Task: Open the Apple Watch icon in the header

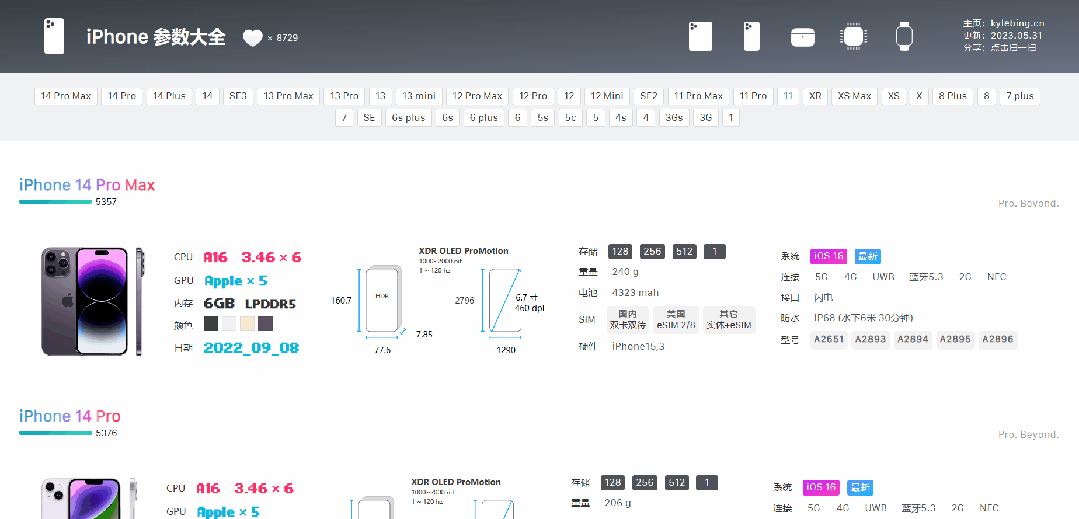Action: (x=904, y=36)
